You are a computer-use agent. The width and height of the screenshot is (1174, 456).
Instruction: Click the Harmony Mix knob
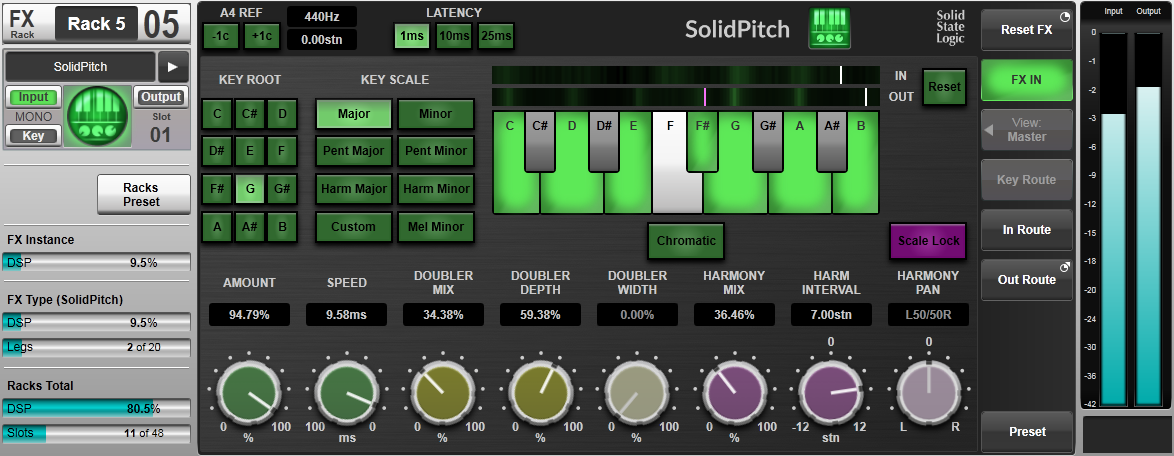coord(734,391)
